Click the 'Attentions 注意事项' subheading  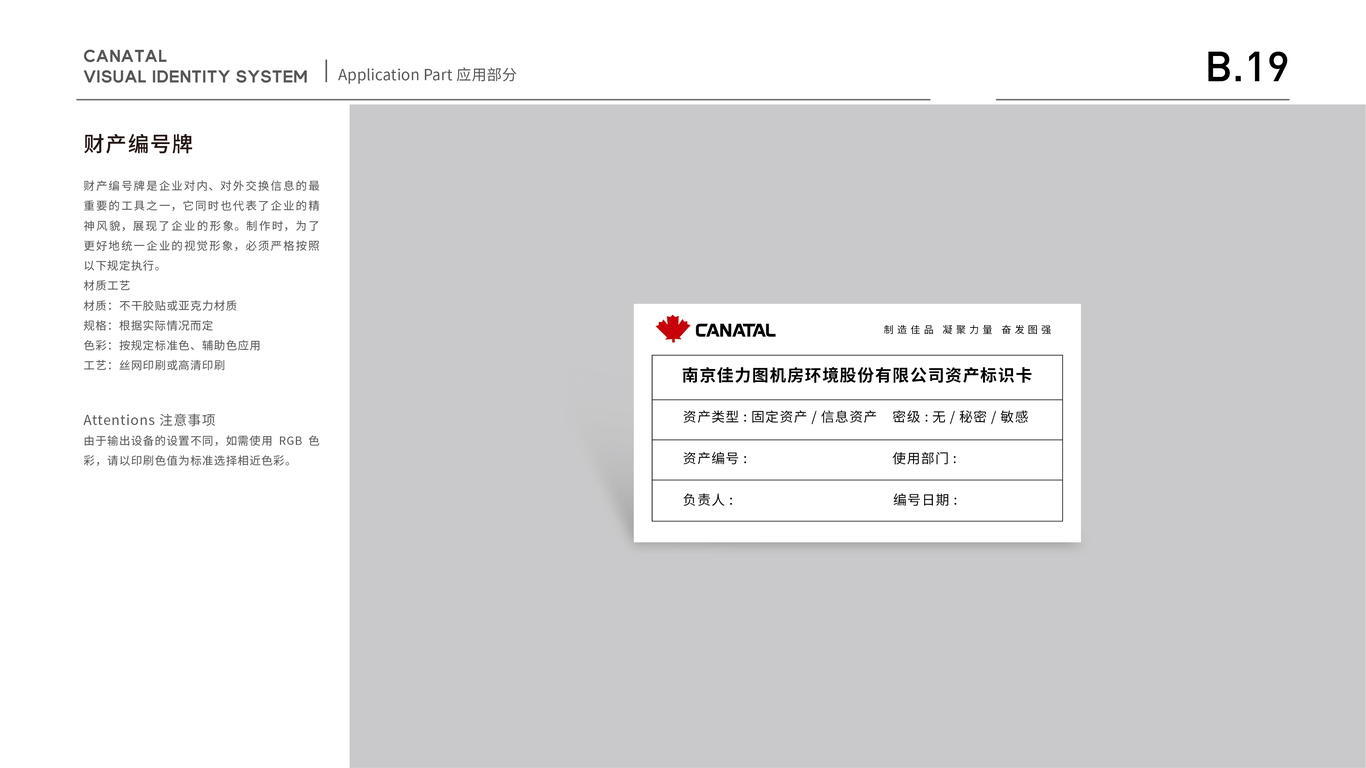coord(149,420)
